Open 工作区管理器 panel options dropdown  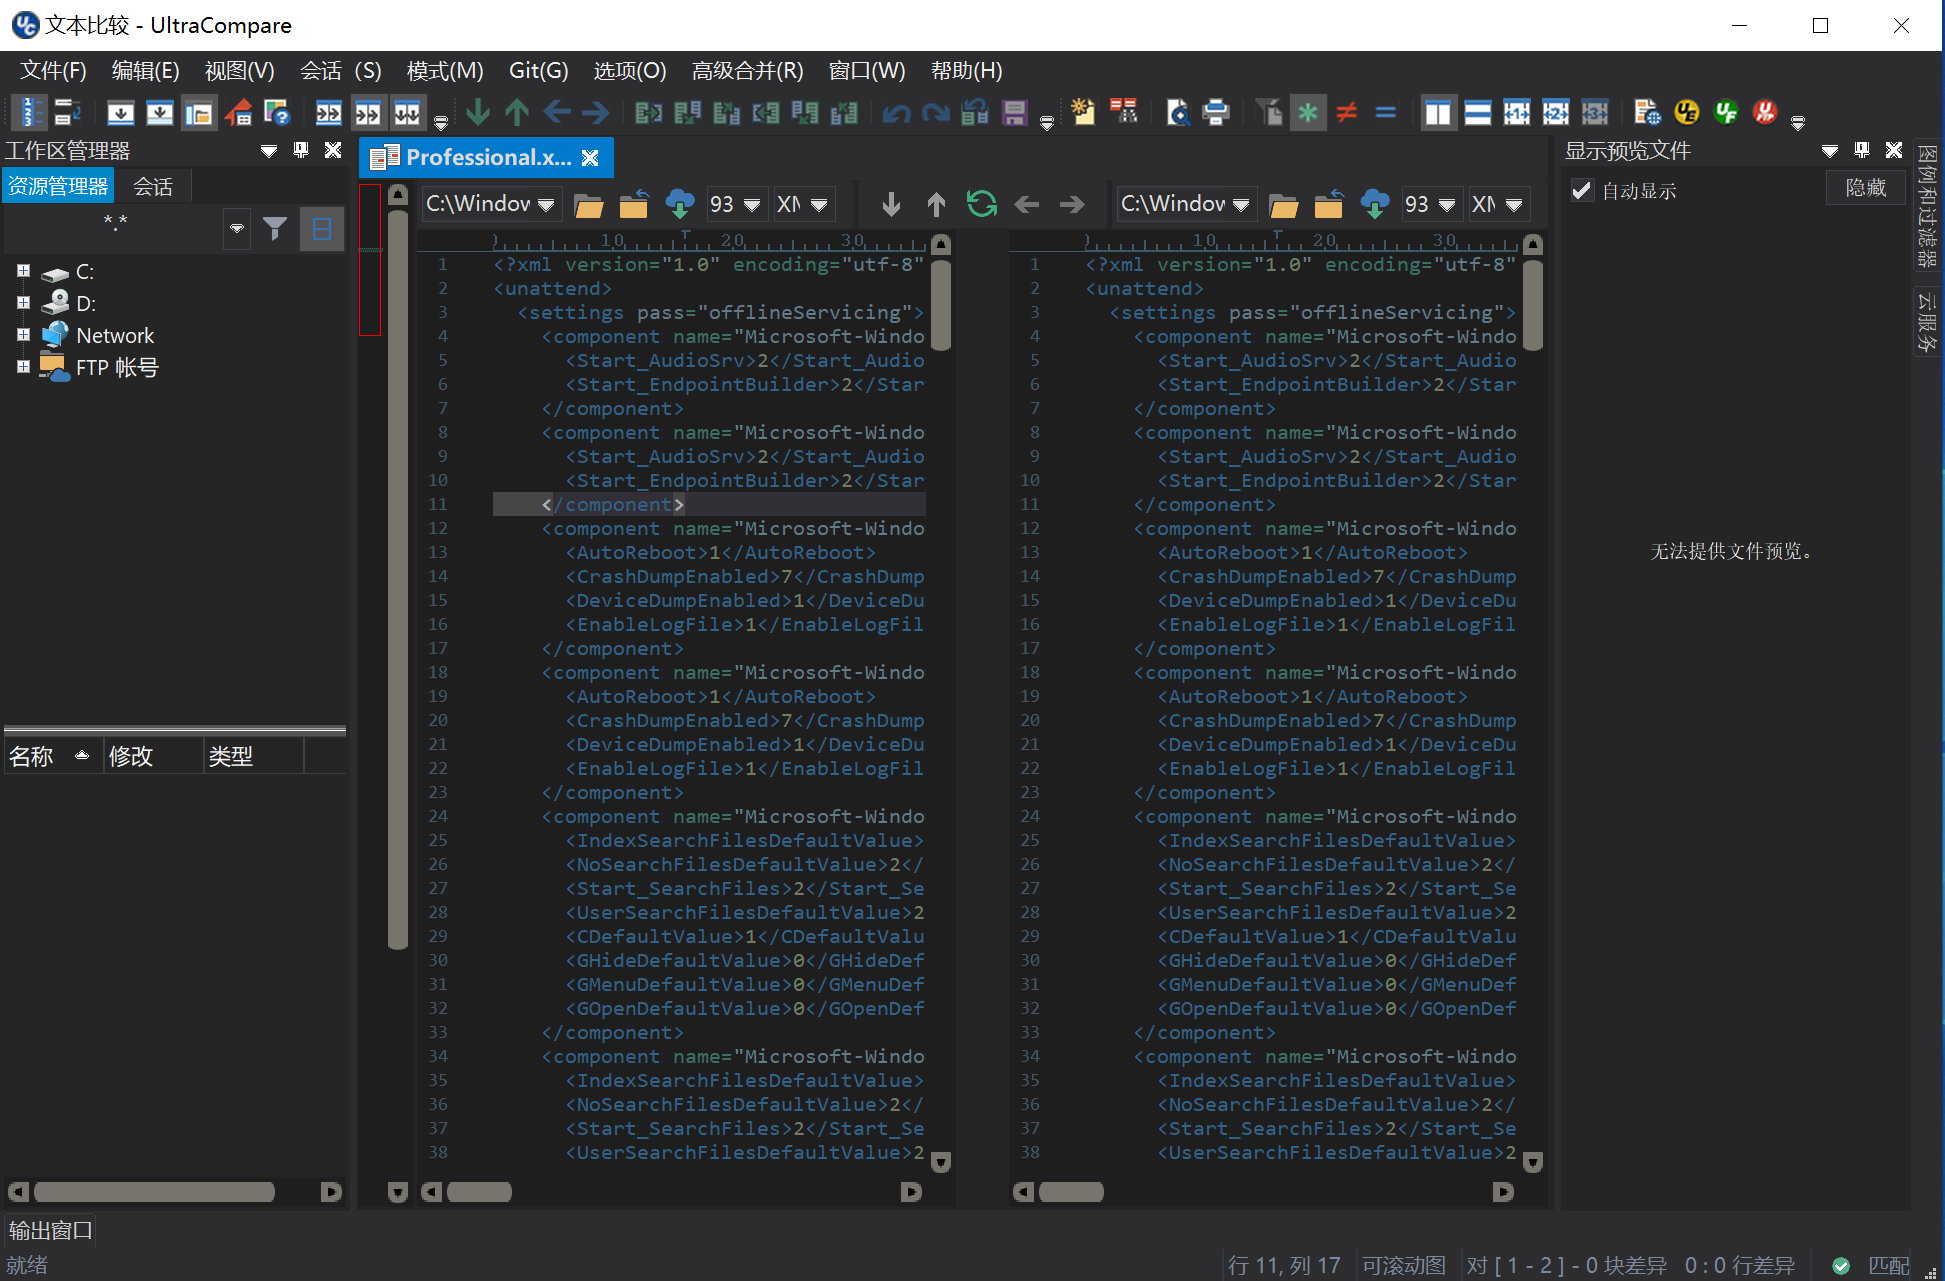point(268,151)
